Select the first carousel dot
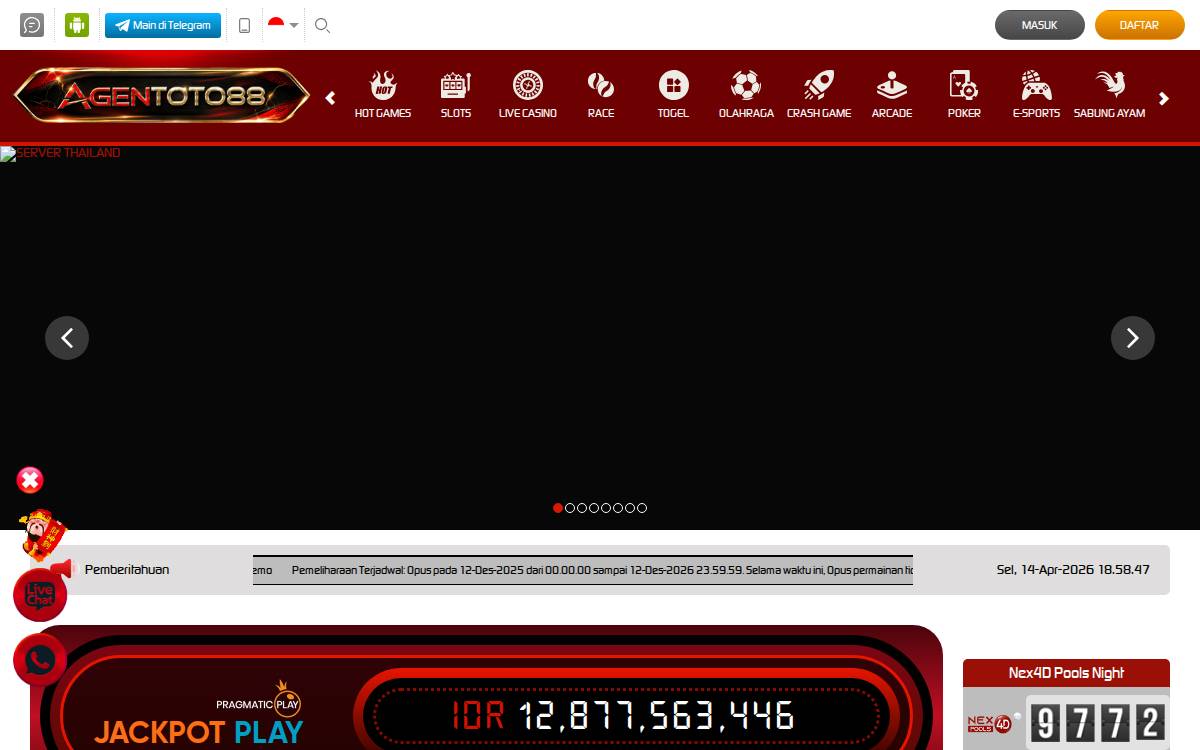This screenshot has height=750, width=1200. point(558,508)
